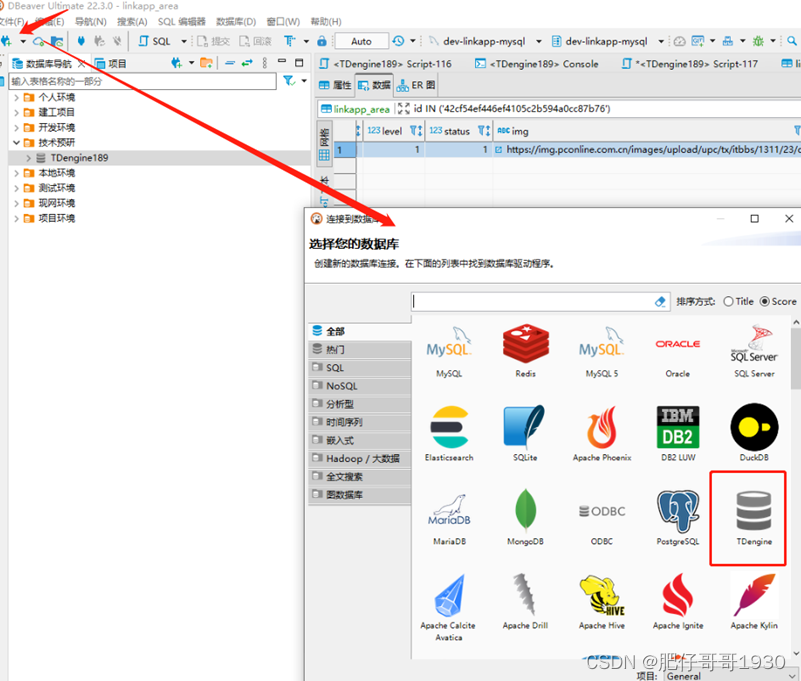Image resolution: width=801 pixels, height=681 pixels.
Task: Open the navigator filter settings icon
Action: [289, 81]
